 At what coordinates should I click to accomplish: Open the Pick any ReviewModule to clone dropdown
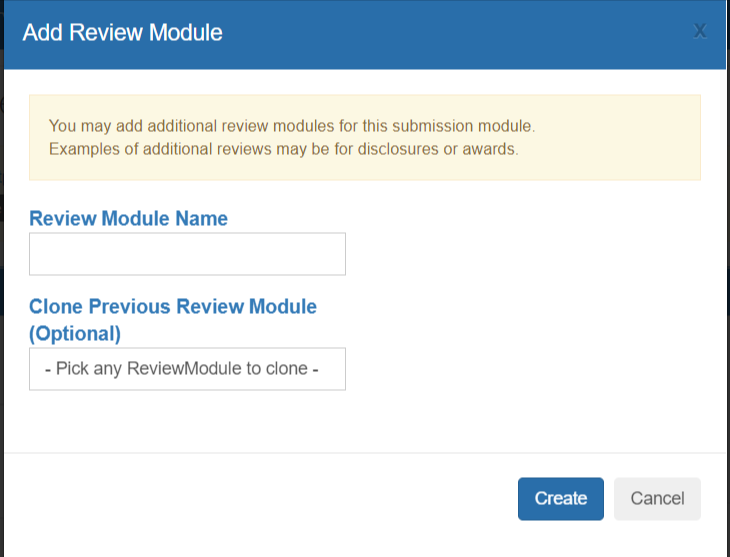point(187,369)
